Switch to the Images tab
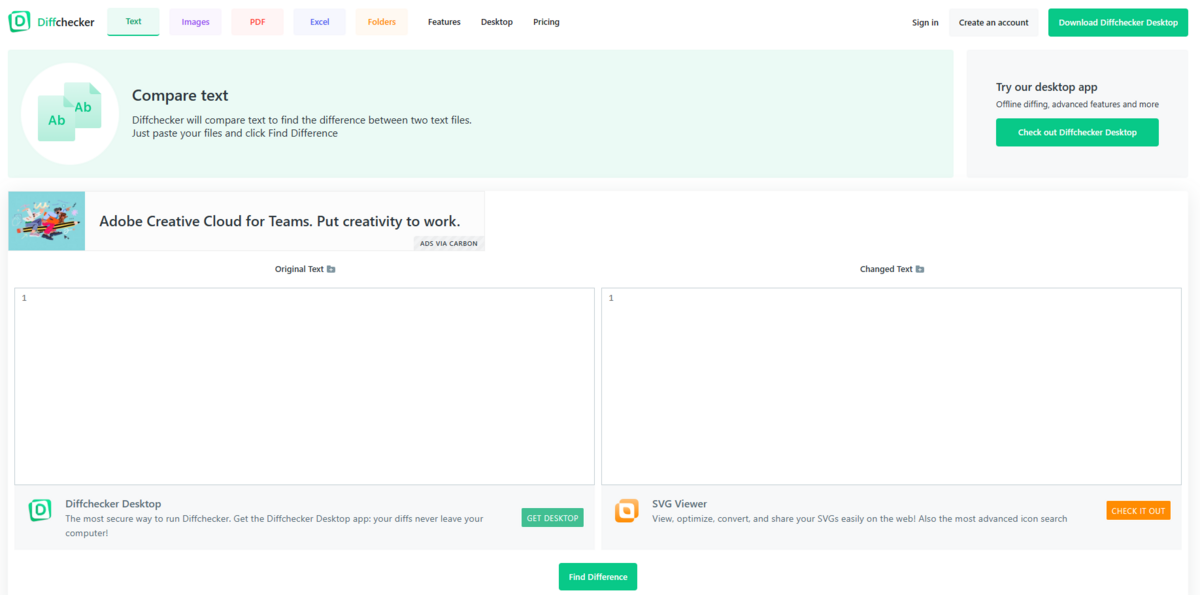The width and height of the screenshot is (1200, 595). click(x=195, y=22)
